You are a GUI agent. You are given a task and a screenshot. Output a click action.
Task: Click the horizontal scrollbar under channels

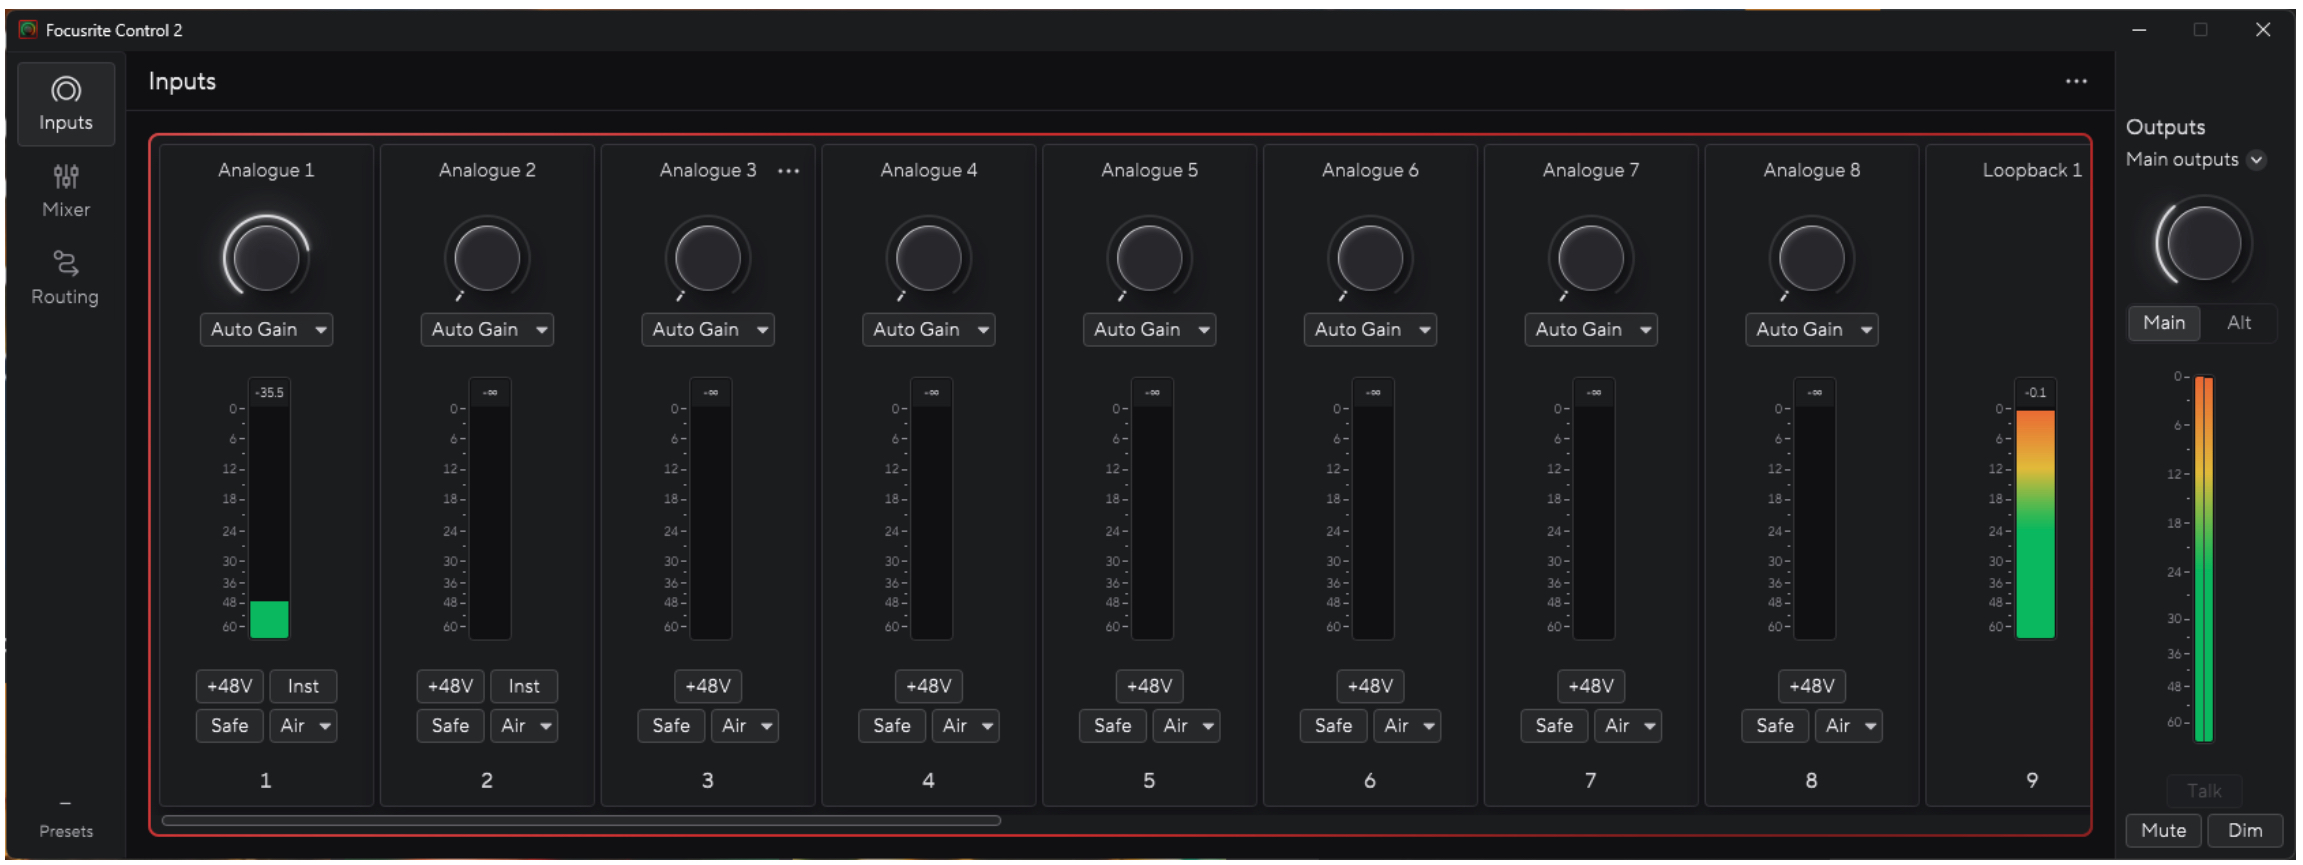tap(580, 821)
